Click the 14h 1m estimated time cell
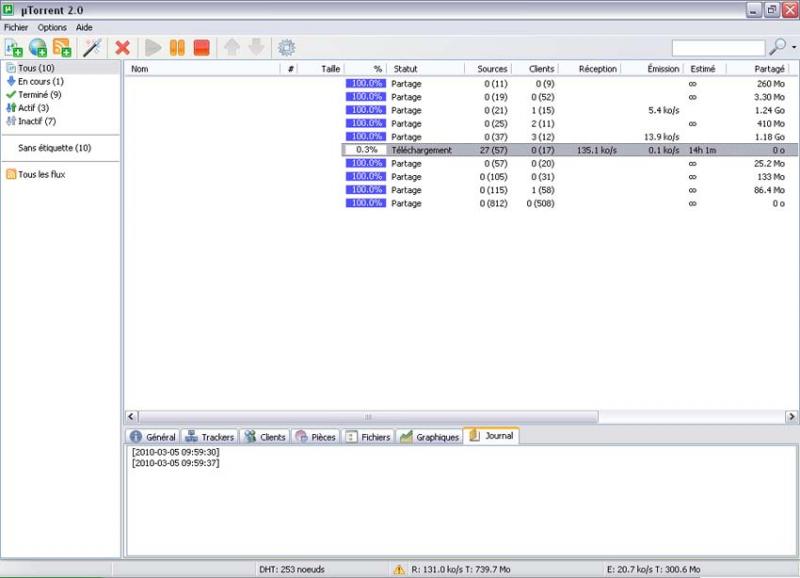800x578 pixels. pos(702,150)
